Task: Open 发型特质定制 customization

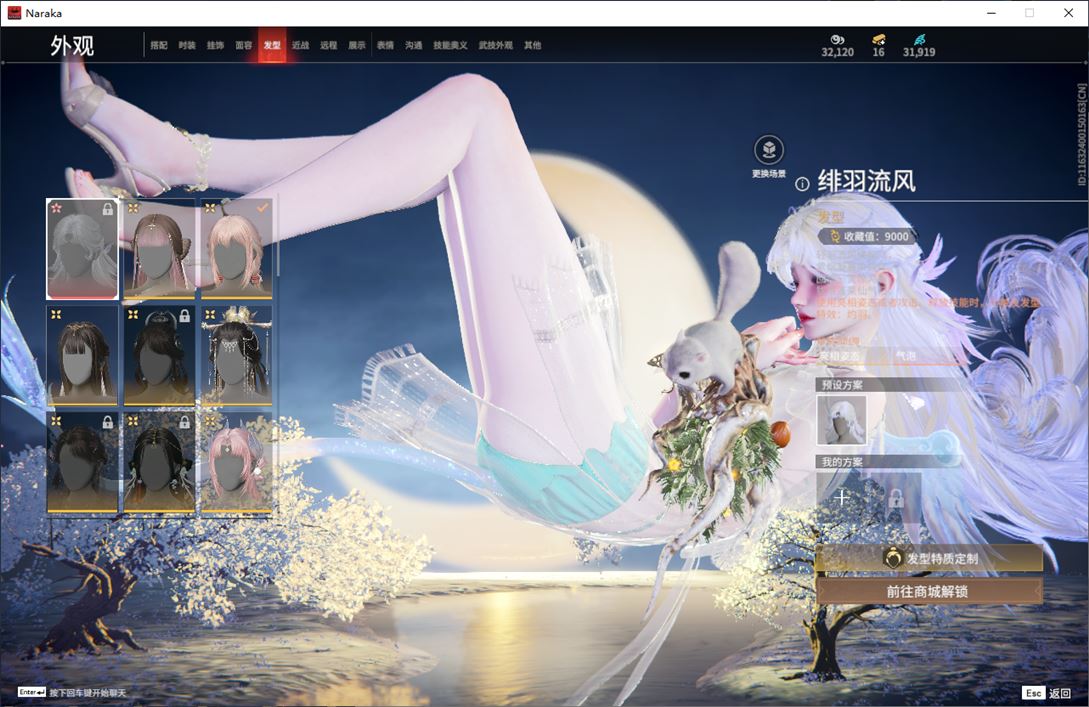Action: pos(929,558)
